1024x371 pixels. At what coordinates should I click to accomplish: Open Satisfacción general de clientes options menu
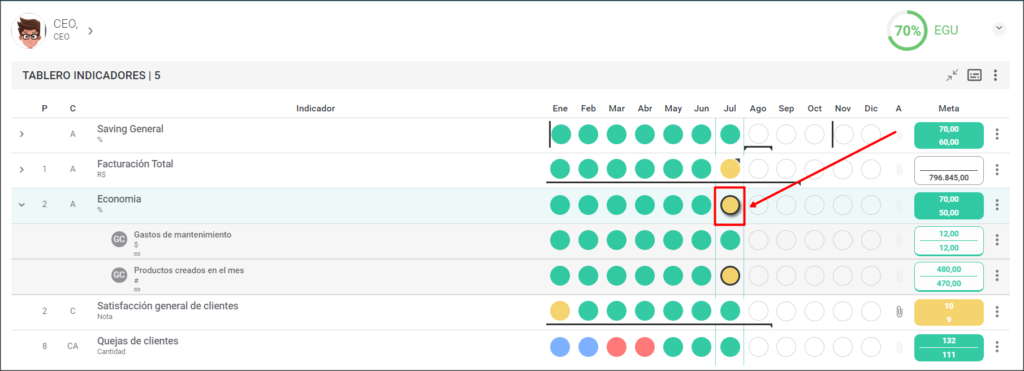(x=997, y=311)
